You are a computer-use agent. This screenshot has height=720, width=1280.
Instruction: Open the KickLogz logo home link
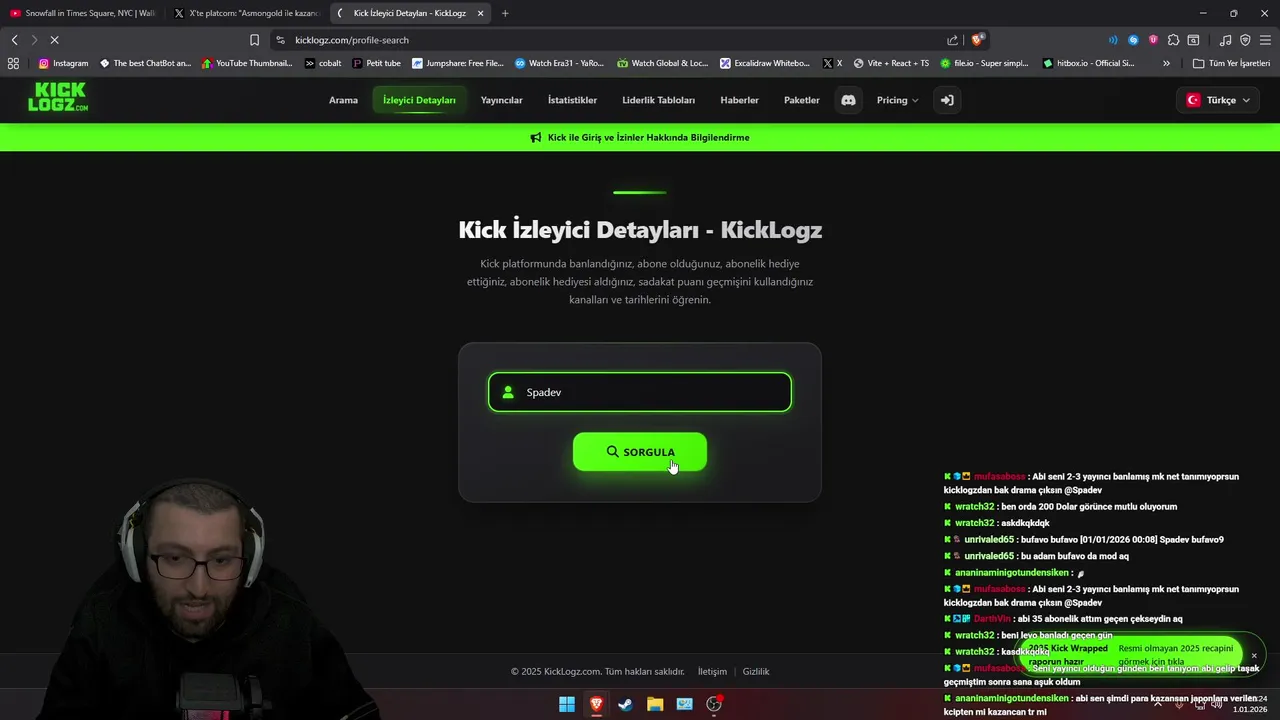(x=58, y=97)
